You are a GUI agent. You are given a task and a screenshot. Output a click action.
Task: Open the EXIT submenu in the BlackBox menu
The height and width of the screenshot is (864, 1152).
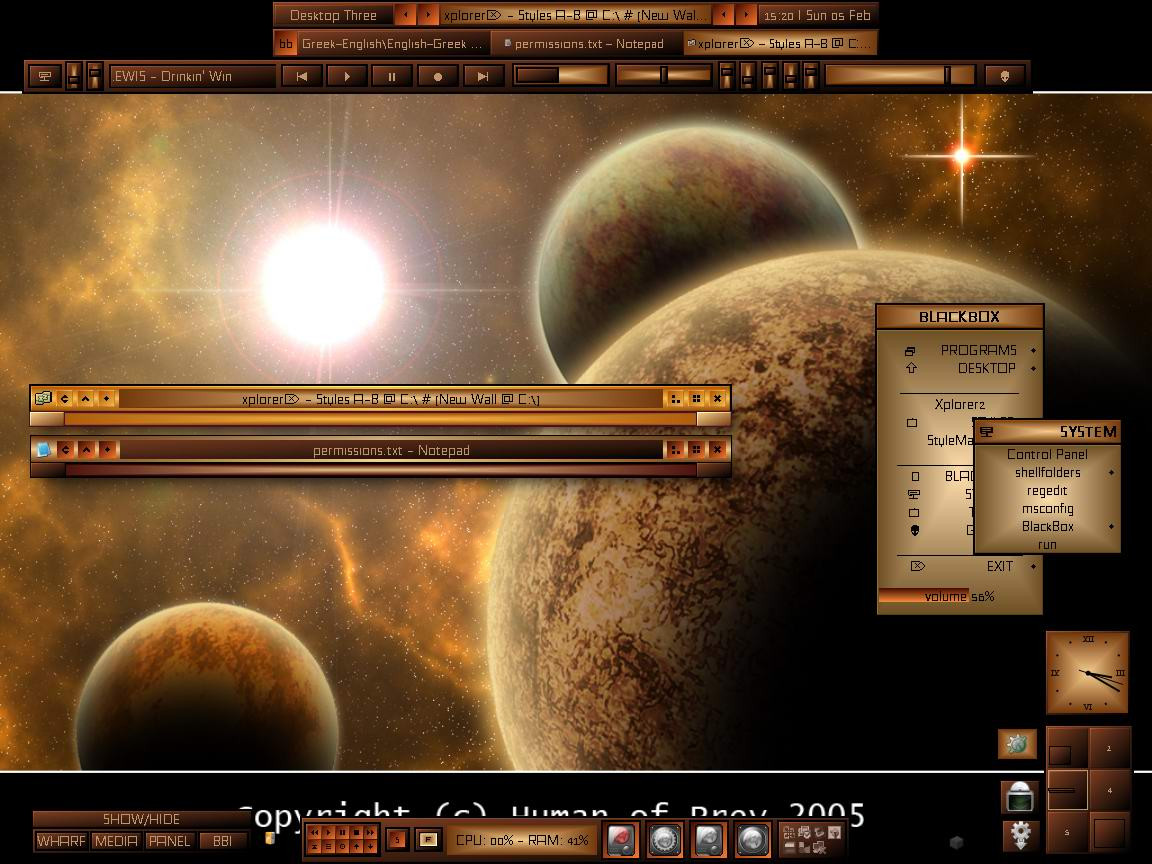click(x=960, y=566)
